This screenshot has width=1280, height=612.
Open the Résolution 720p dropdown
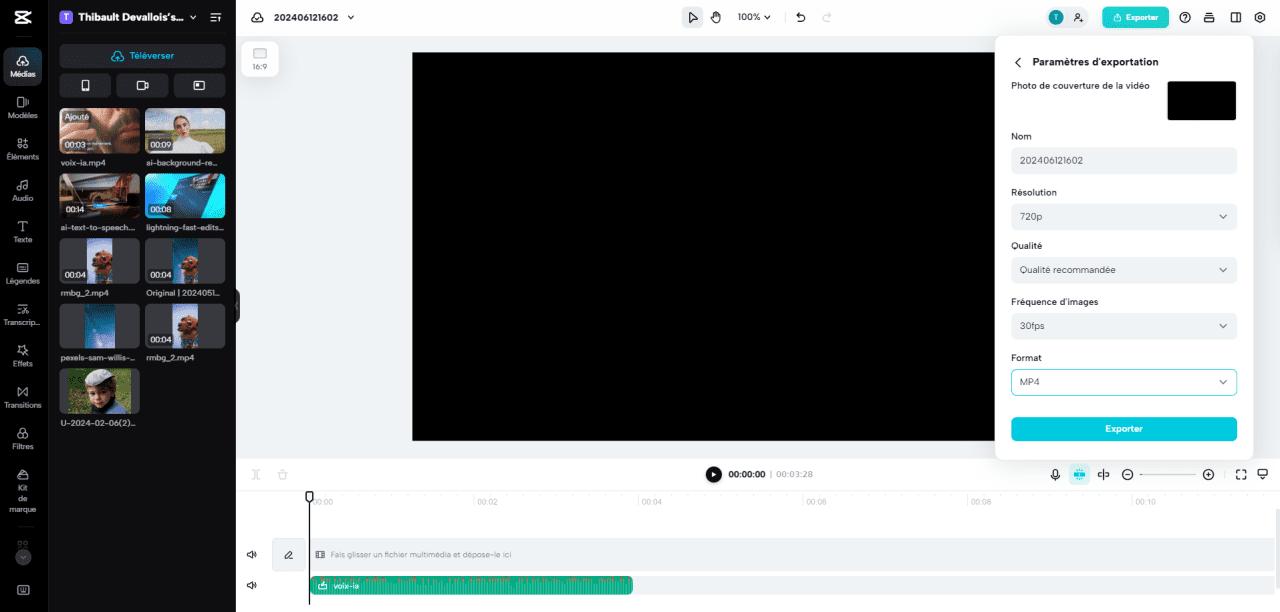[1124, 216]
